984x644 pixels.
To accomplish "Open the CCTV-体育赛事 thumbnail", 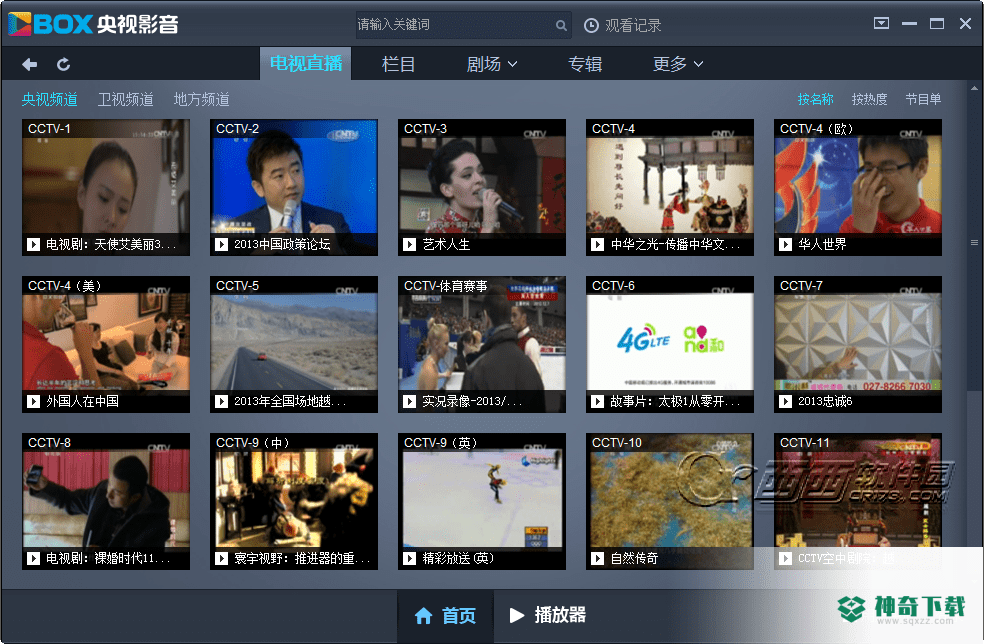I will coord(482,344).
